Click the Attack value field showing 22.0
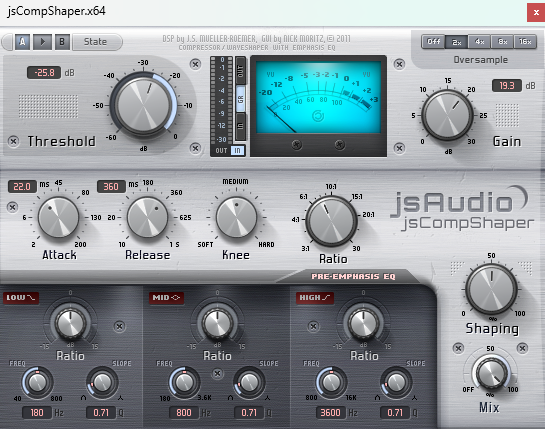The image size is (545, 429). pos(22,187)
